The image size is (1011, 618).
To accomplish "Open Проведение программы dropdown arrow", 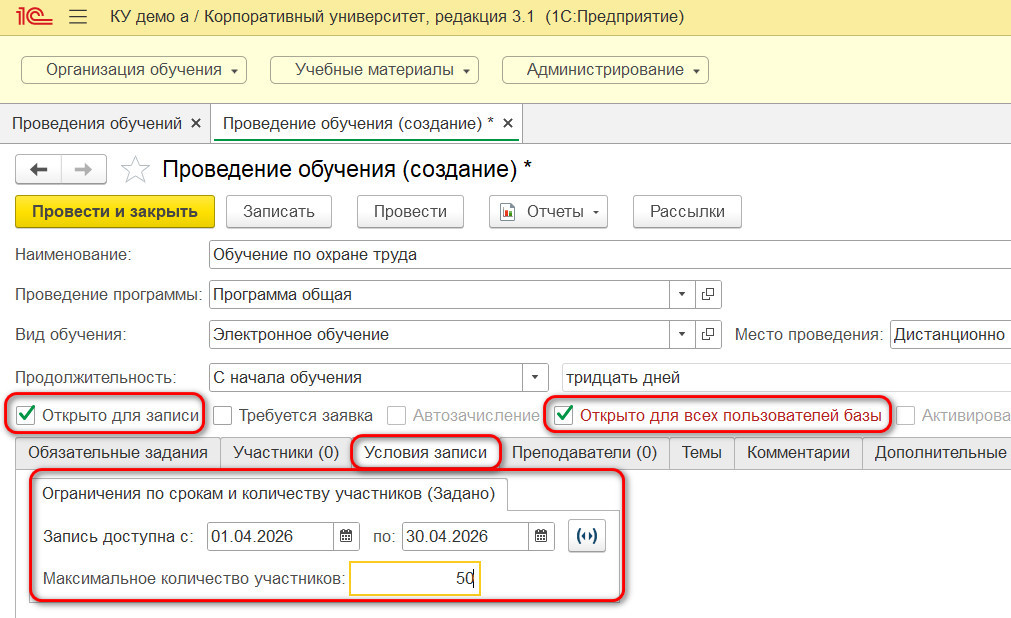I will click(682, 294).
